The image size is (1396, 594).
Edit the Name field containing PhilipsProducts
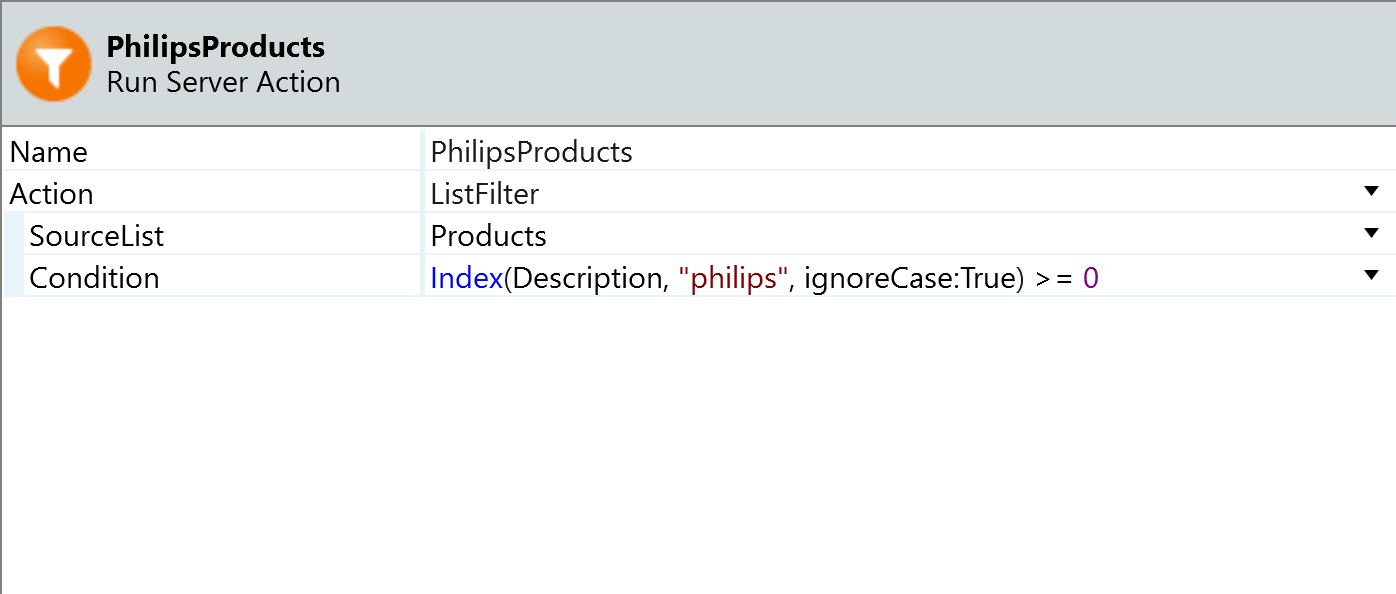pyautogui.click(x=531, y=152)
